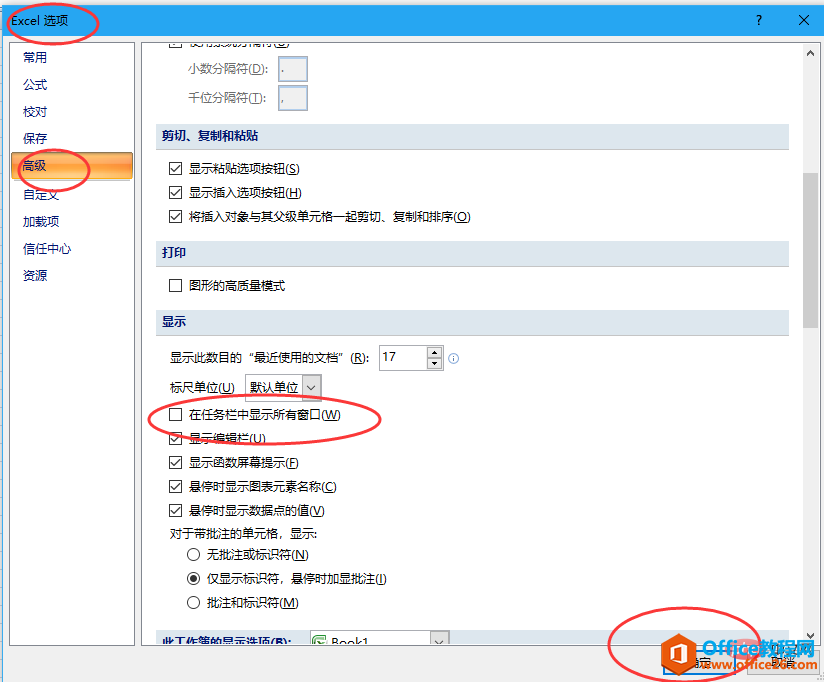Click the help question mark button
824x682 pixels.
coord(759,20)
